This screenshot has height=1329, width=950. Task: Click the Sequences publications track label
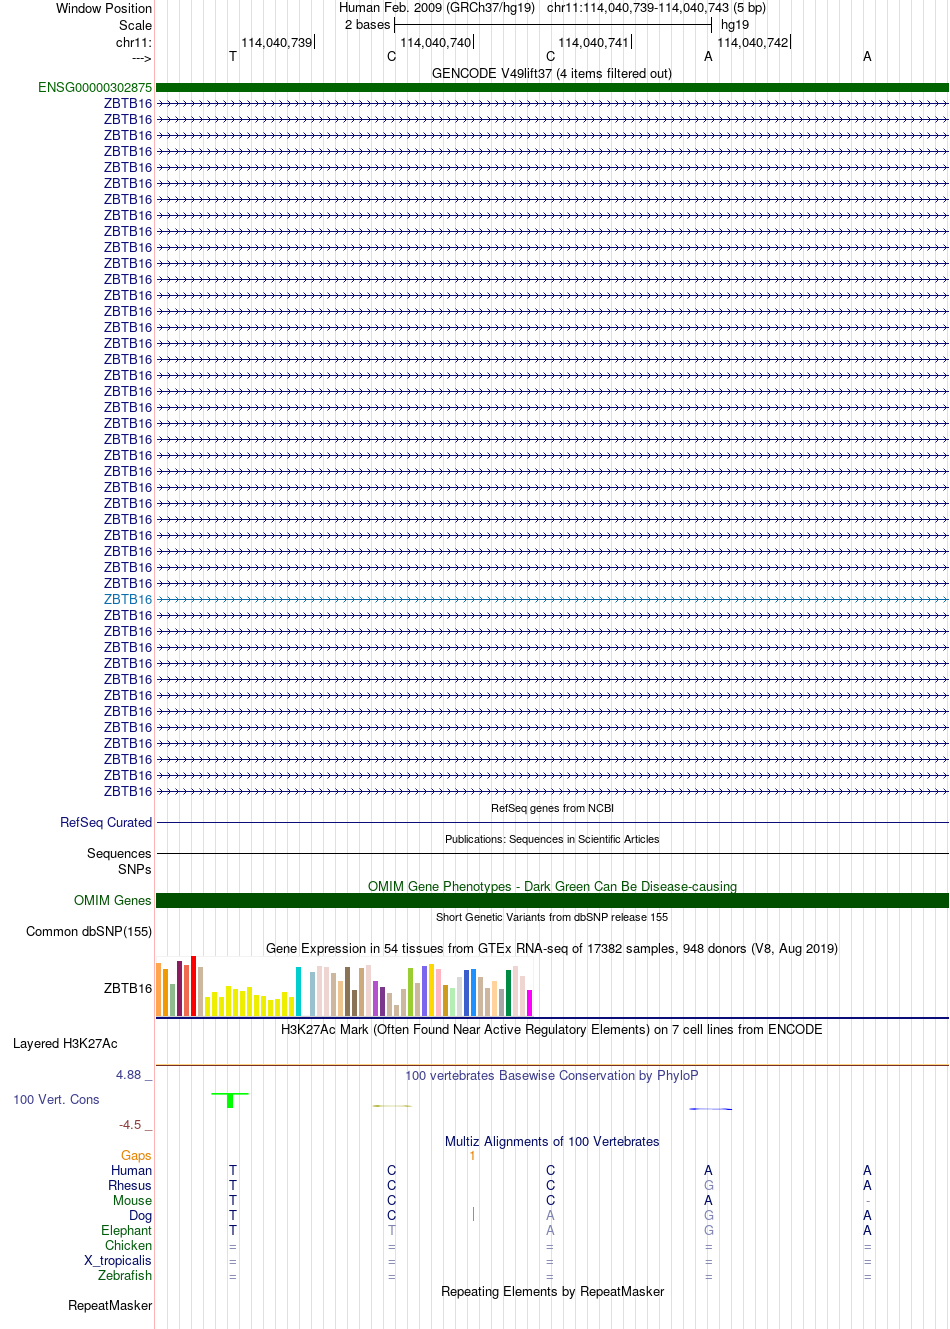point(119,854)
